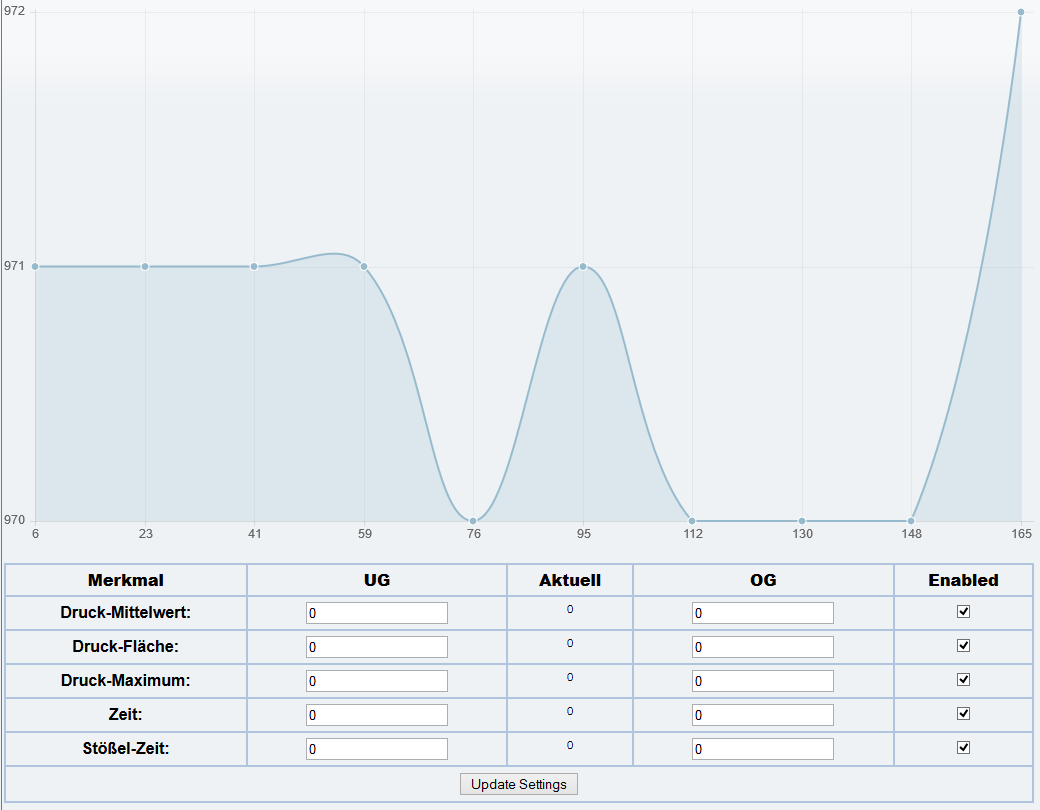The width and height of the screenshot is (1040, 810).
Task: Focus the UG field for Druck-Mittelwert
Action: point(377,613)
